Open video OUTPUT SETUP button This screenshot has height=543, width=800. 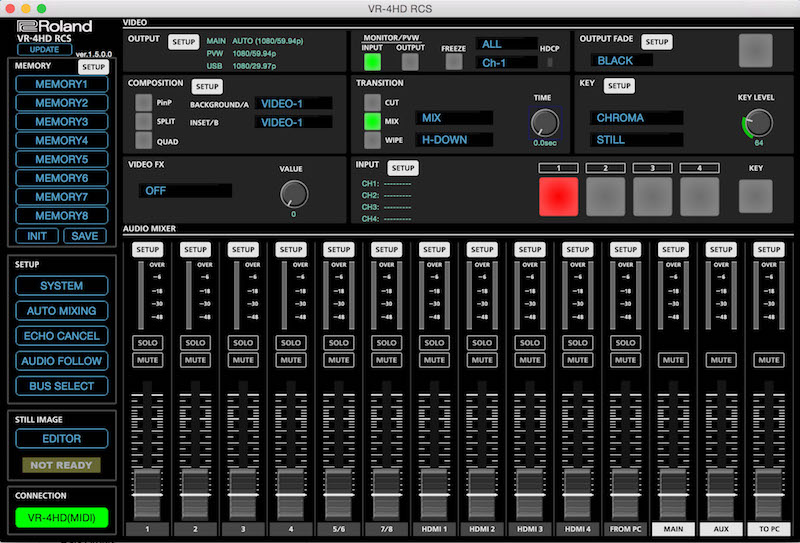[184, 42]
